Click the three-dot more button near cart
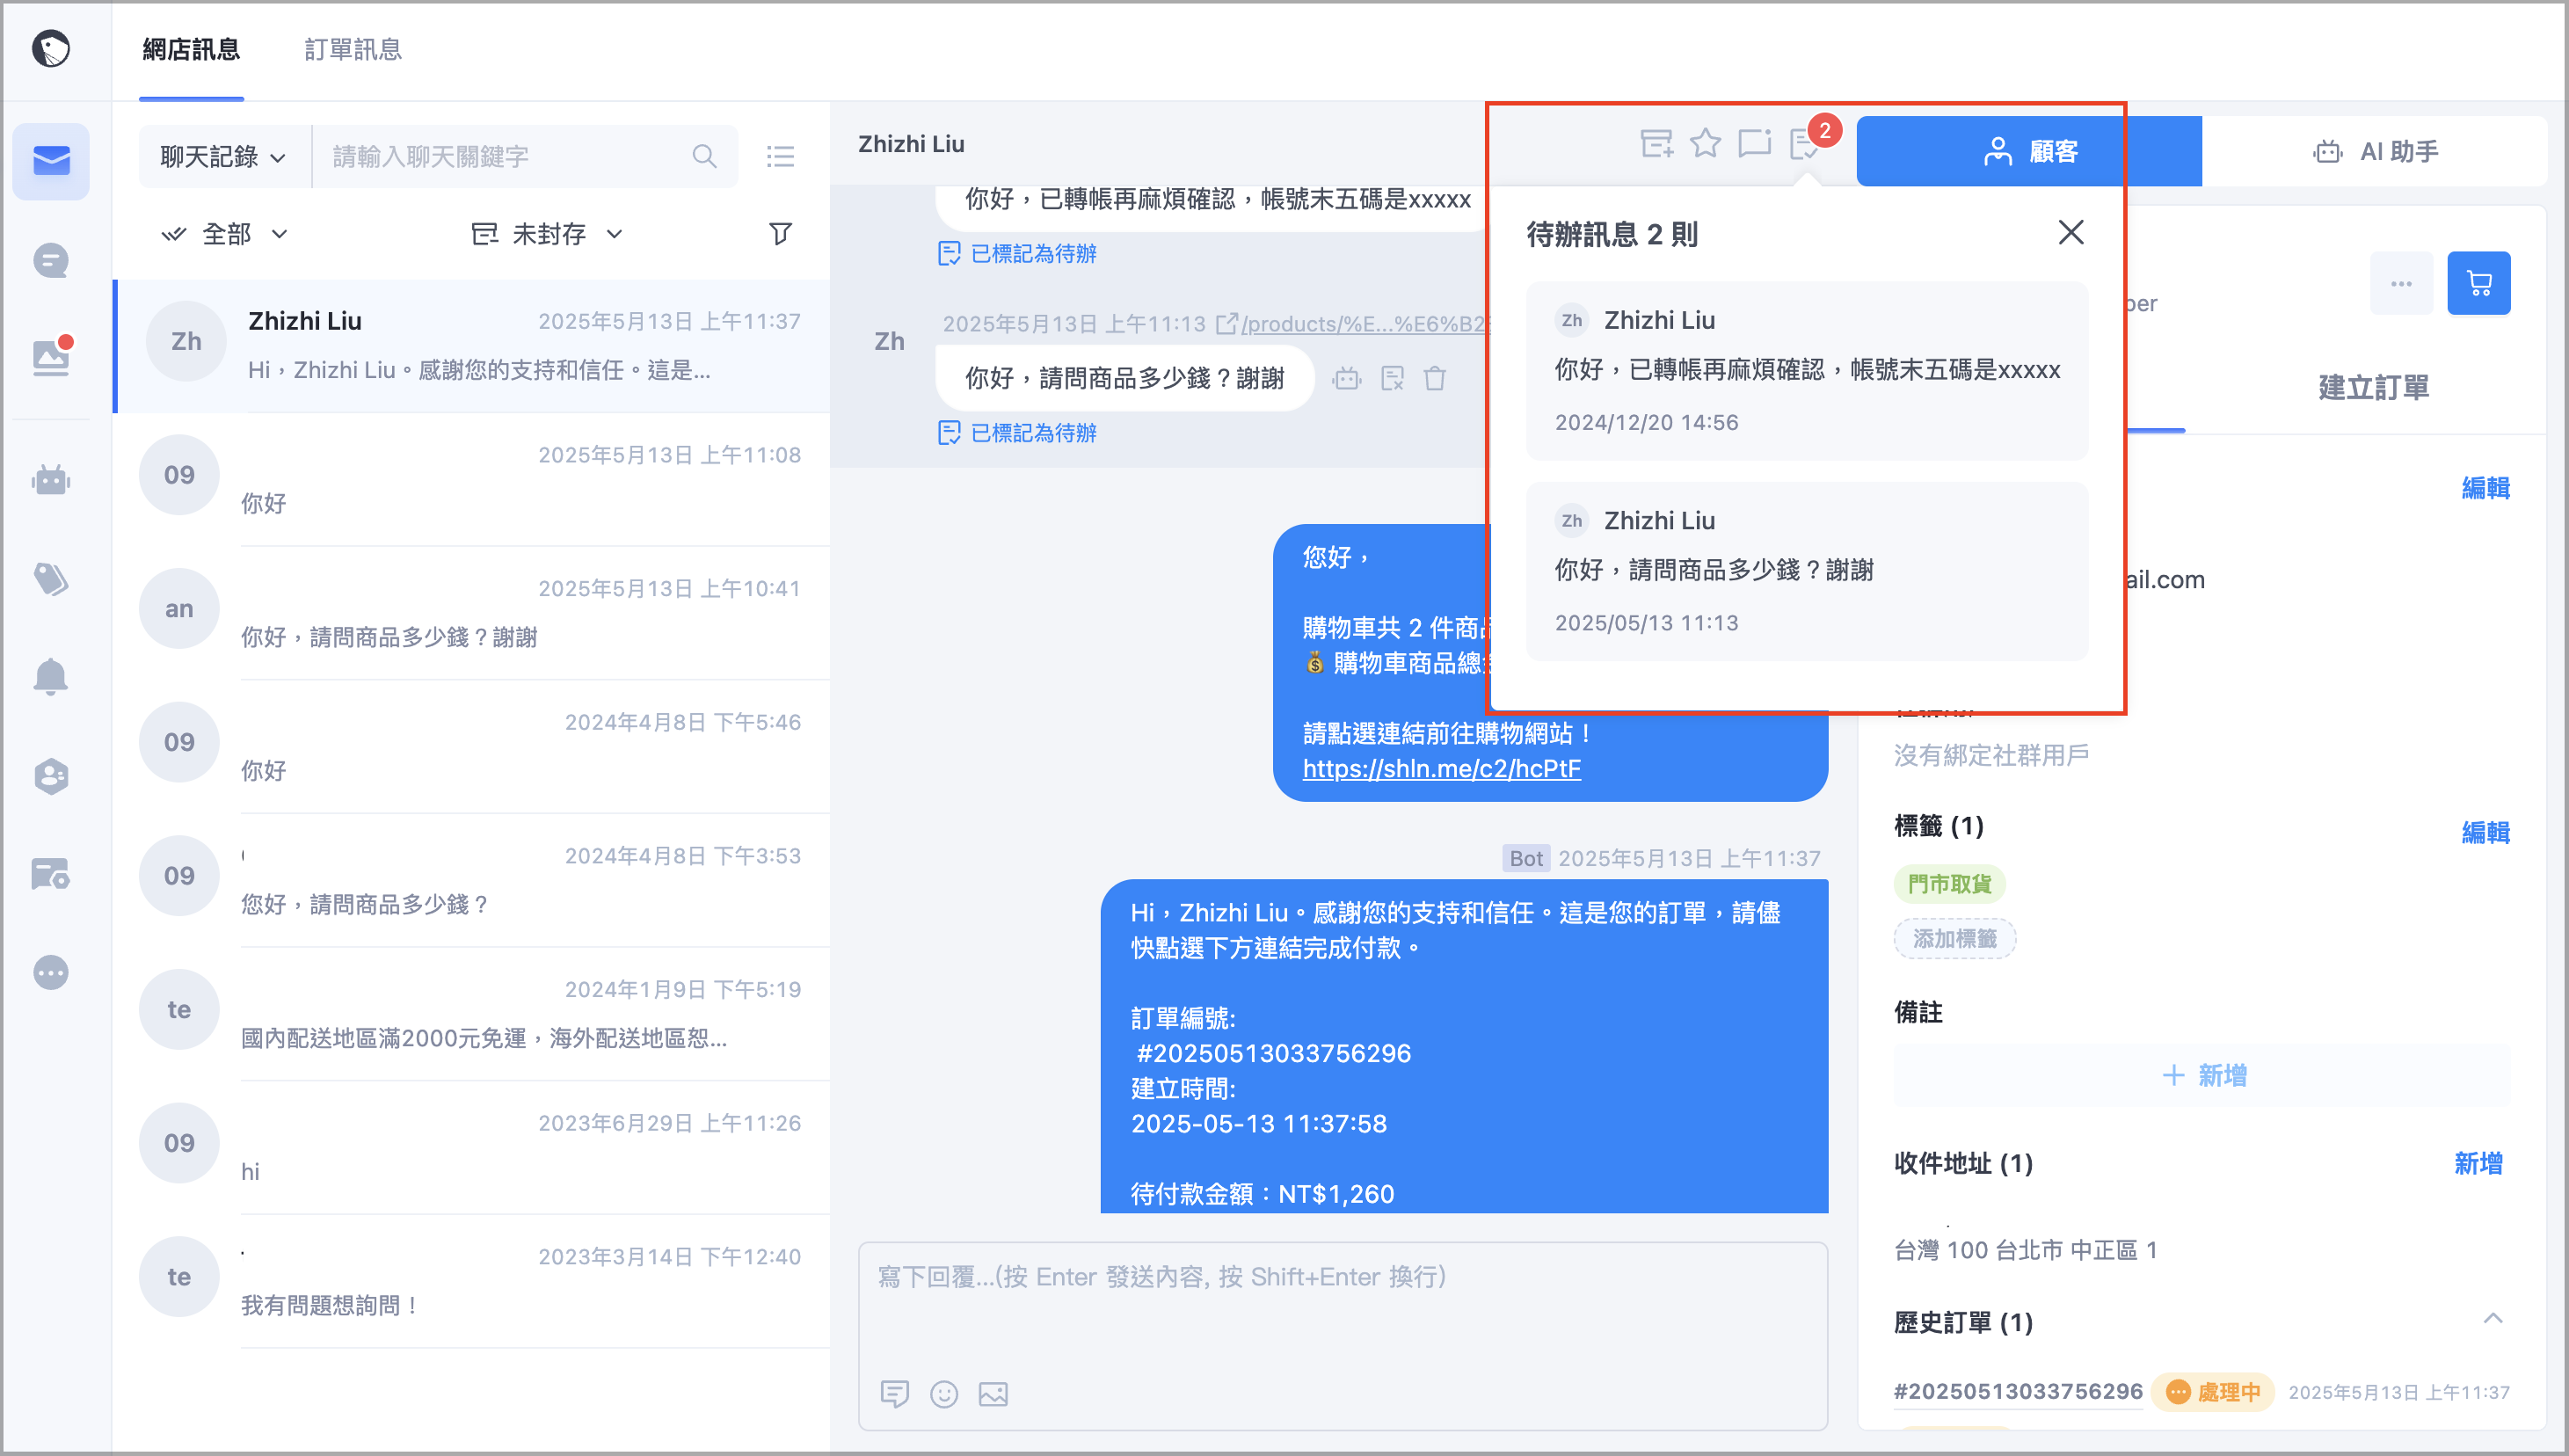Viewport: 2569px width, 1456px height. click(2401, 283)
